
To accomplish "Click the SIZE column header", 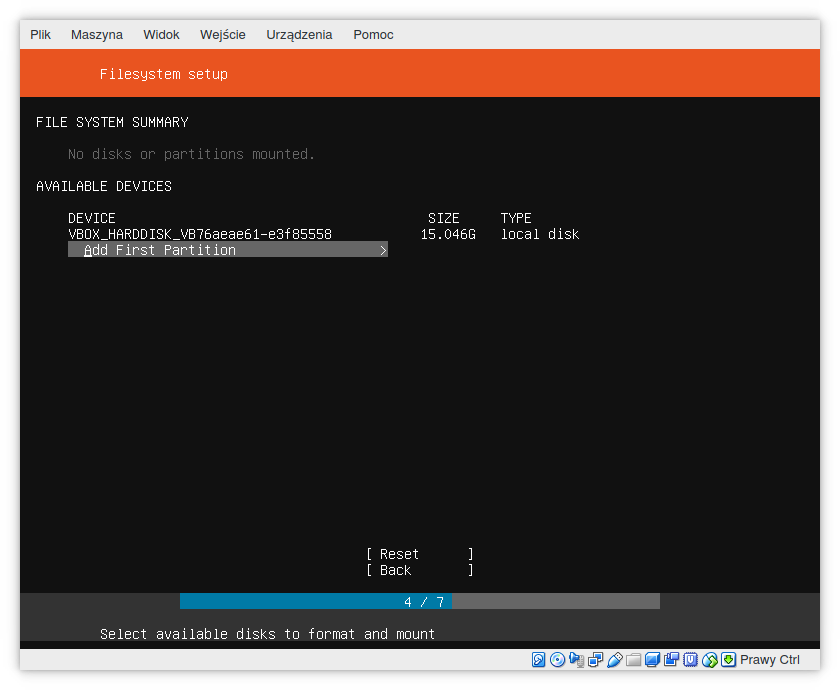I will 444,218.
